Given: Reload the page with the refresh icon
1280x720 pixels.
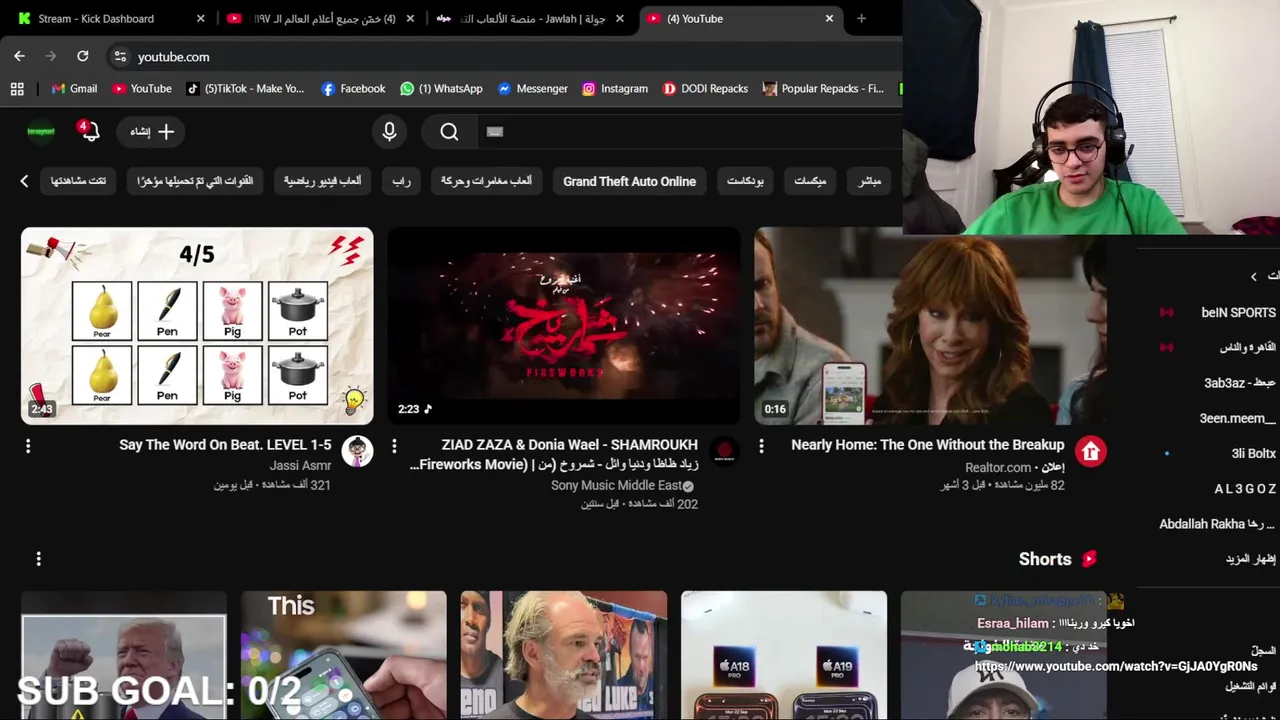Looking at the screenshot, I should point(83,57).
